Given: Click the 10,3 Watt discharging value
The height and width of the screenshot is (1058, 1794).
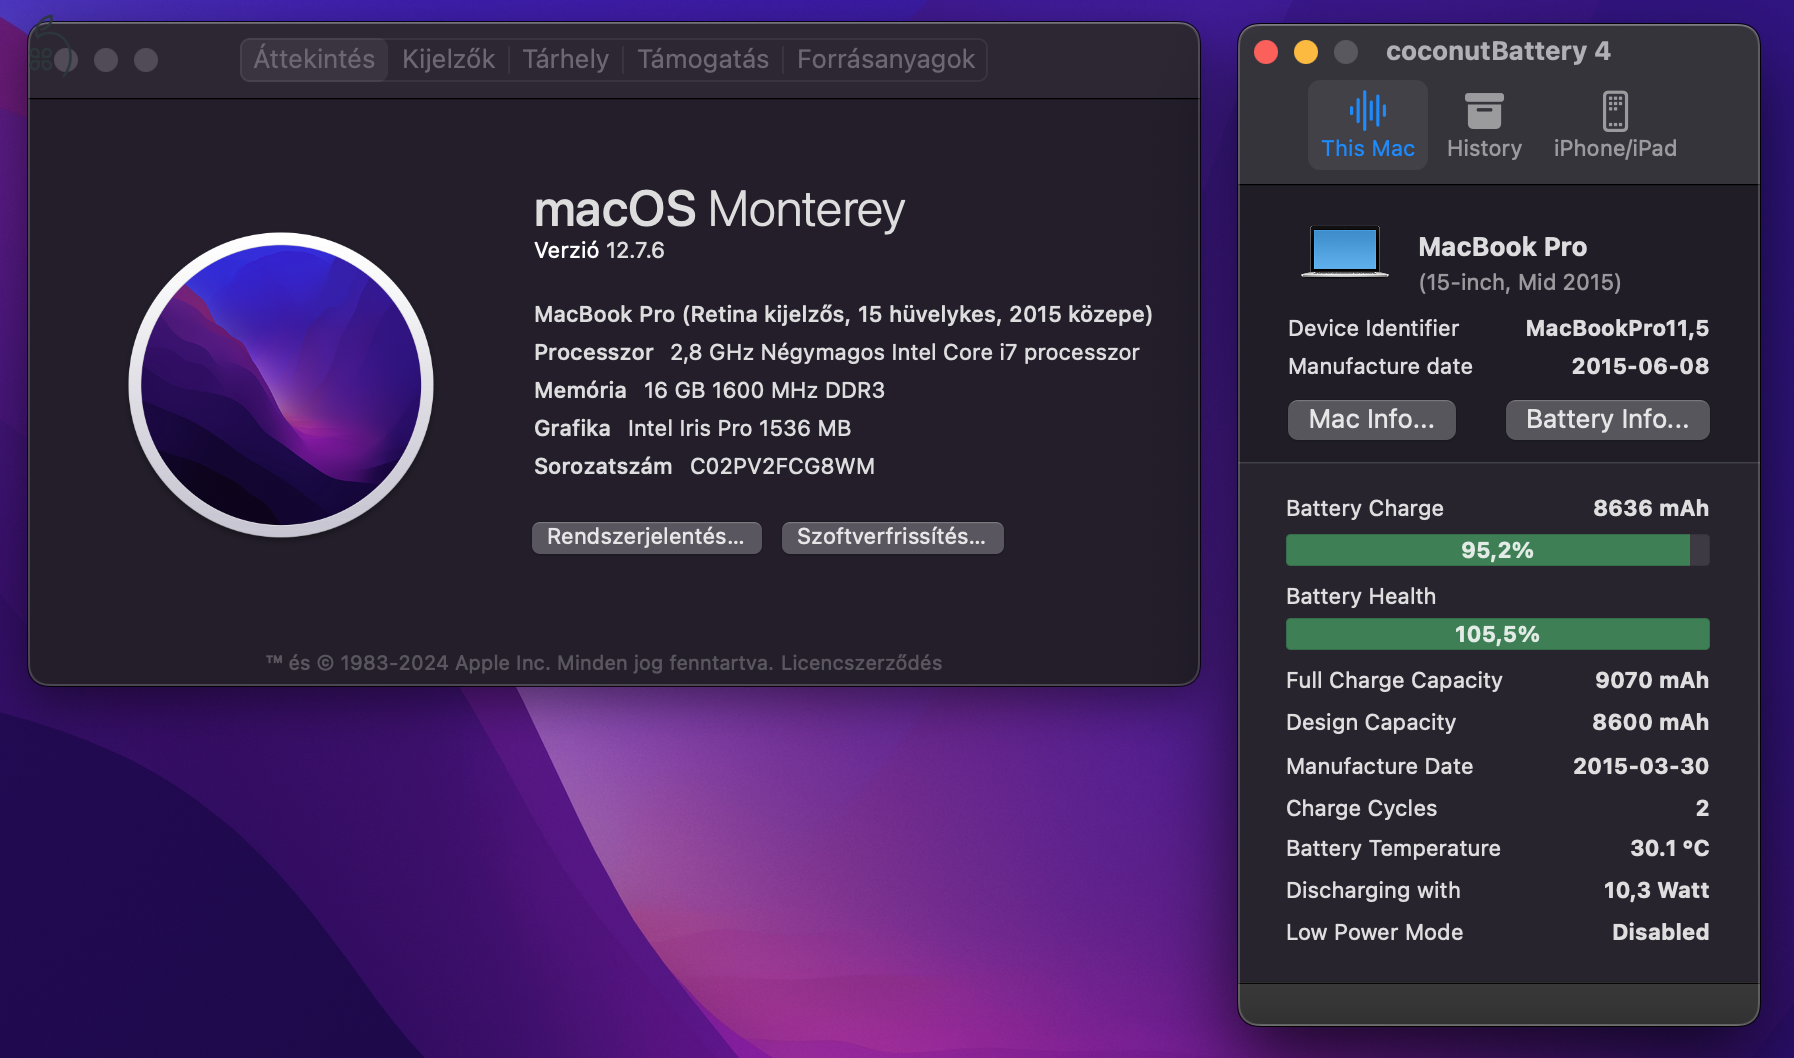Looking at the screenshot, I should pos(1656,890).
